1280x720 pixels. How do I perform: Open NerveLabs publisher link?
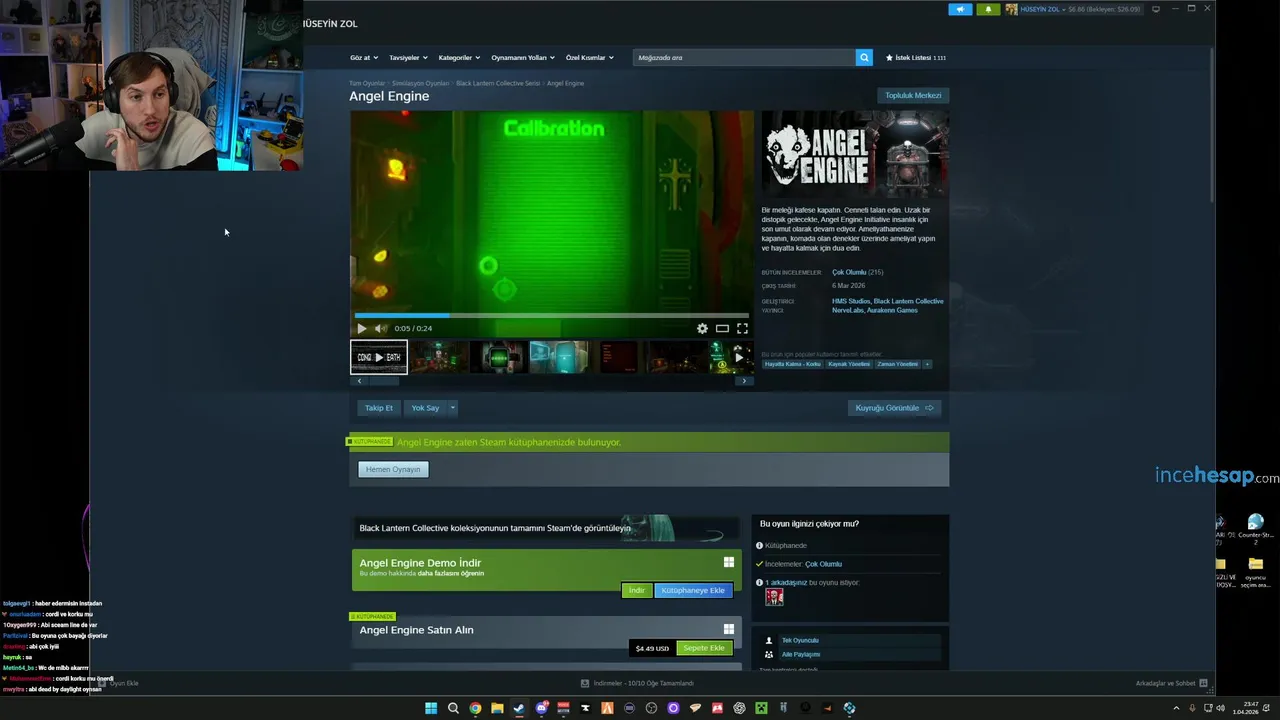pos(847,310)
